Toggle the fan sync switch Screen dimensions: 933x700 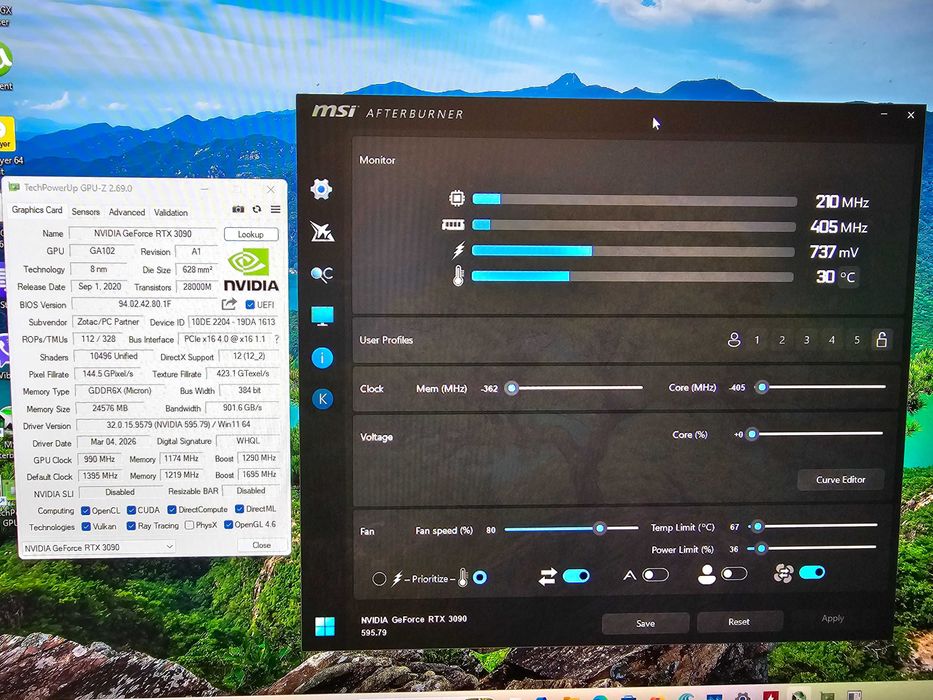(x=812, y=573)
